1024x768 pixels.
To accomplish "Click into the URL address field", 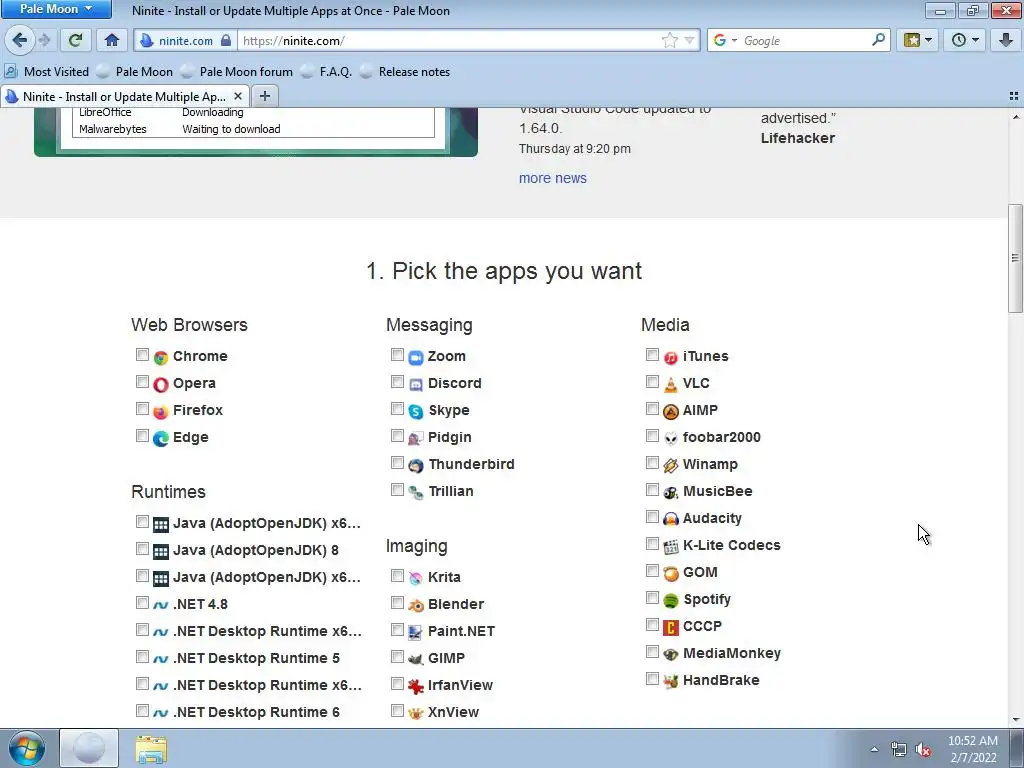I will [x=451, y=40].
